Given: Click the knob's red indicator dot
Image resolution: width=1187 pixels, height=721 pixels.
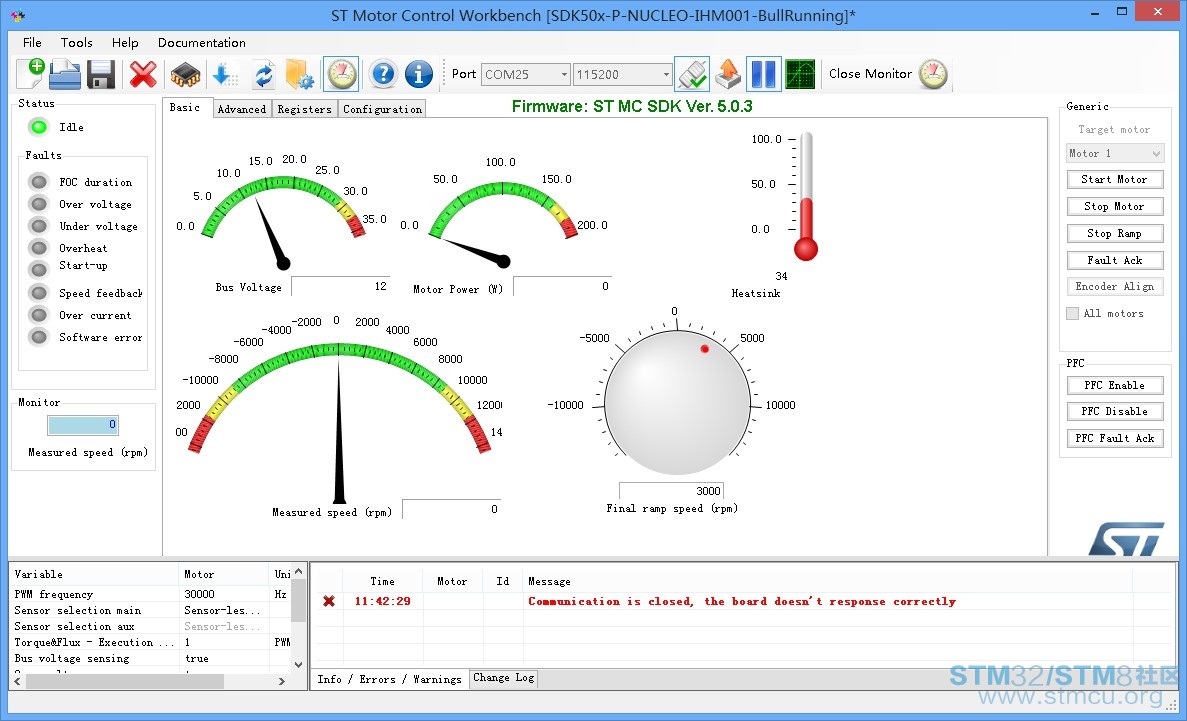Looking at the screenshot, I should tap(705, 349).
